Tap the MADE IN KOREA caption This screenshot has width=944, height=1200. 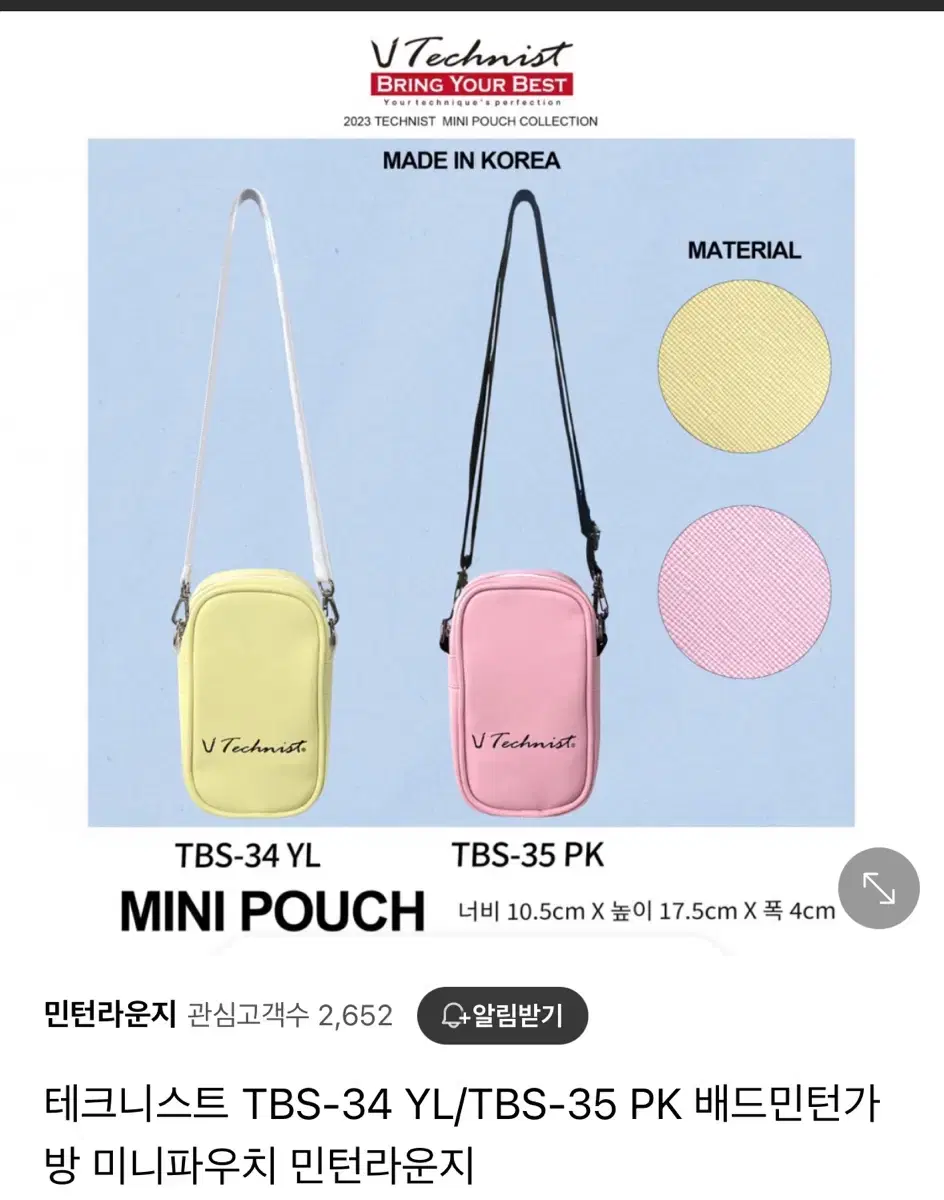tap(471, 160)
